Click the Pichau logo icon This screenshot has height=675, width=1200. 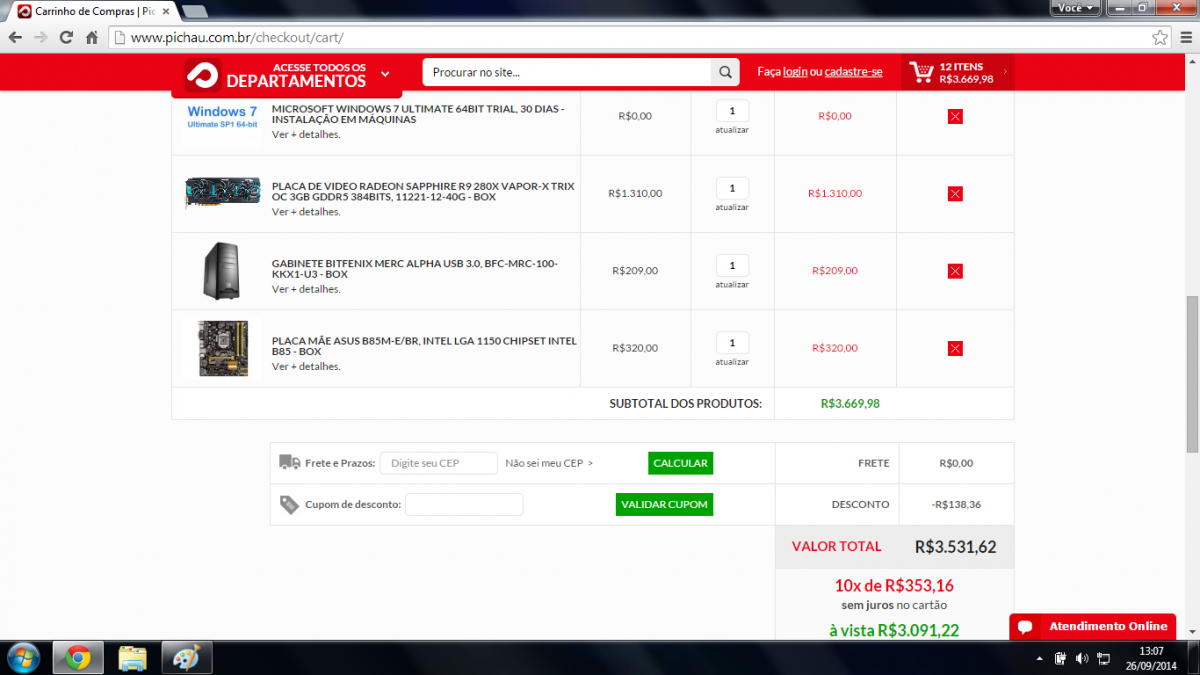tap(202, 75)
